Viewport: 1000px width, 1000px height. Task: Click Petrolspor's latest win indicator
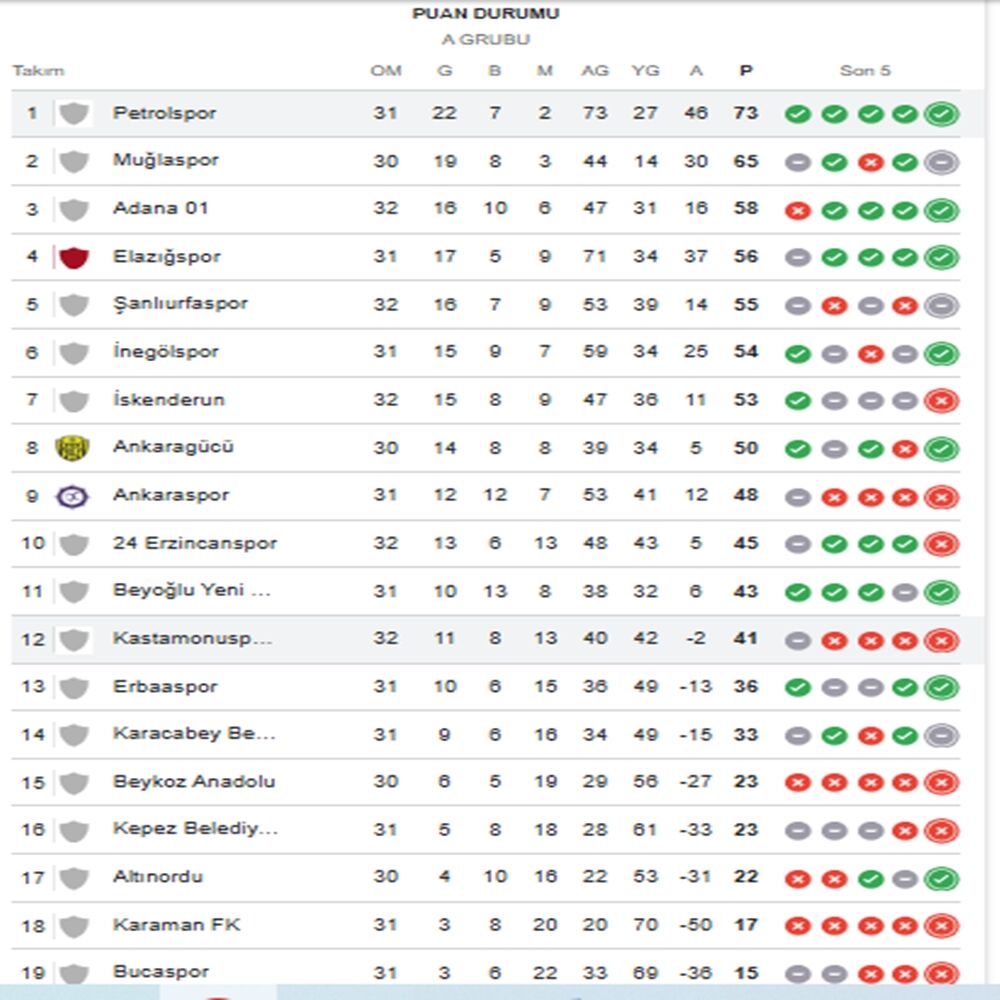coord(941,114)
